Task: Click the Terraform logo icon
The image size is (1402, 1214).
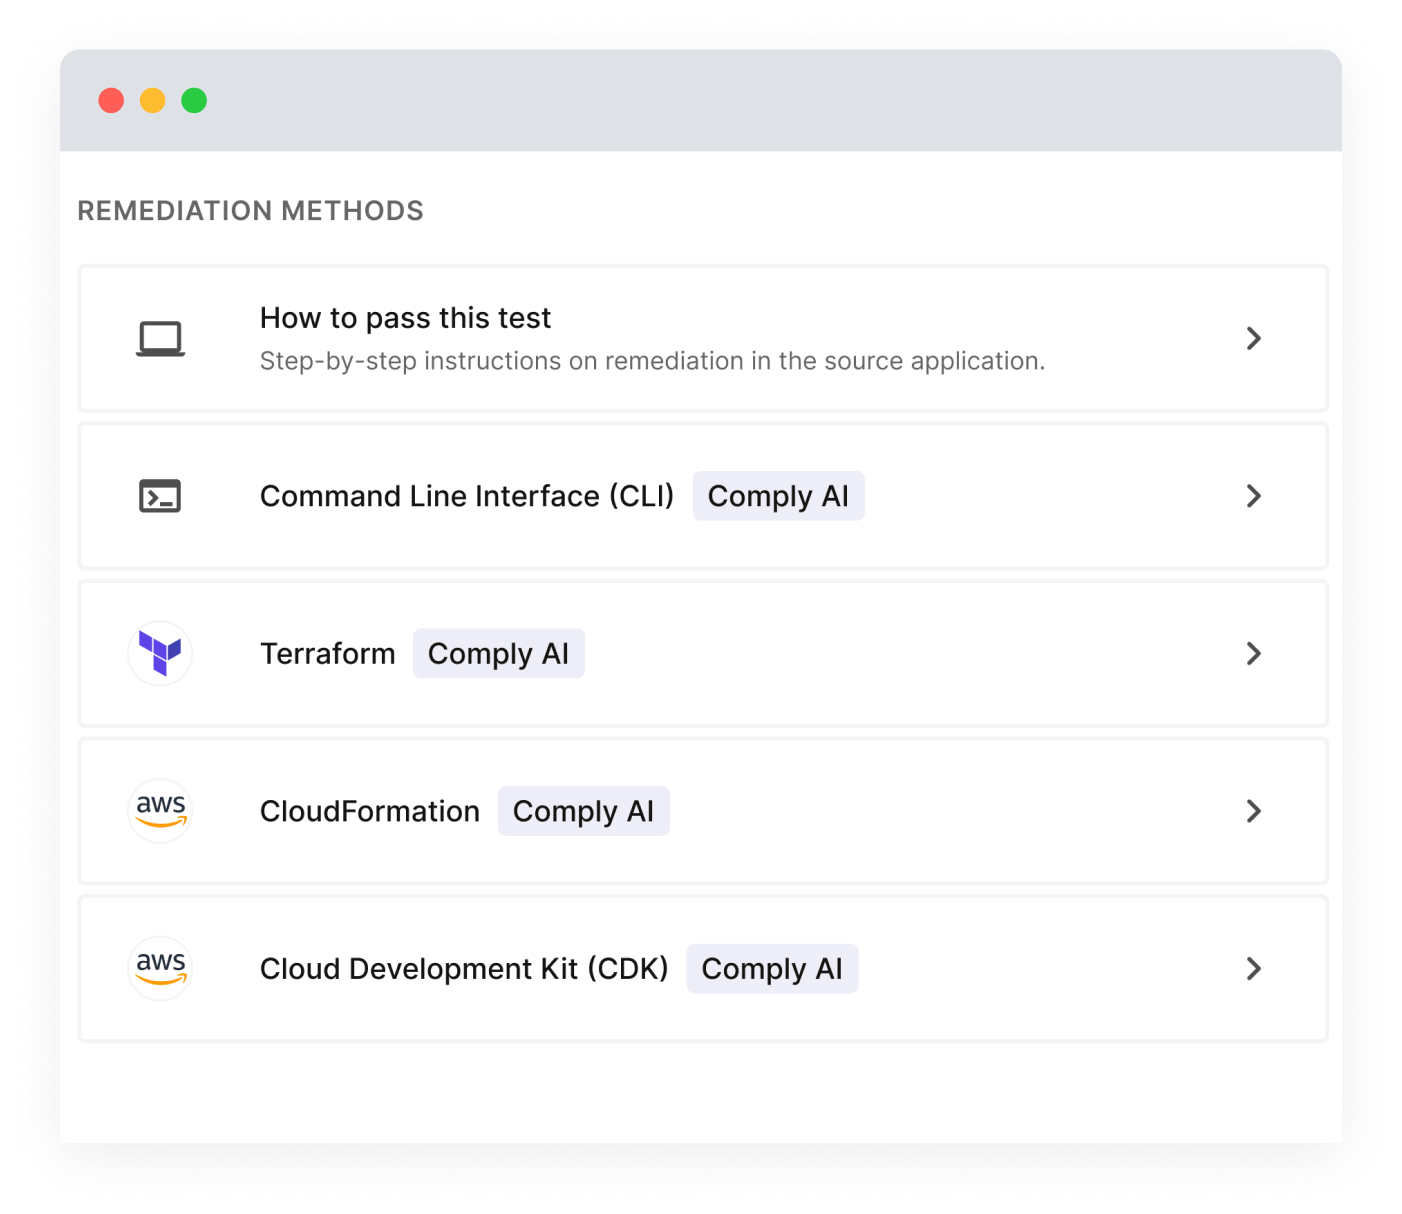Action: pos(160,653)
